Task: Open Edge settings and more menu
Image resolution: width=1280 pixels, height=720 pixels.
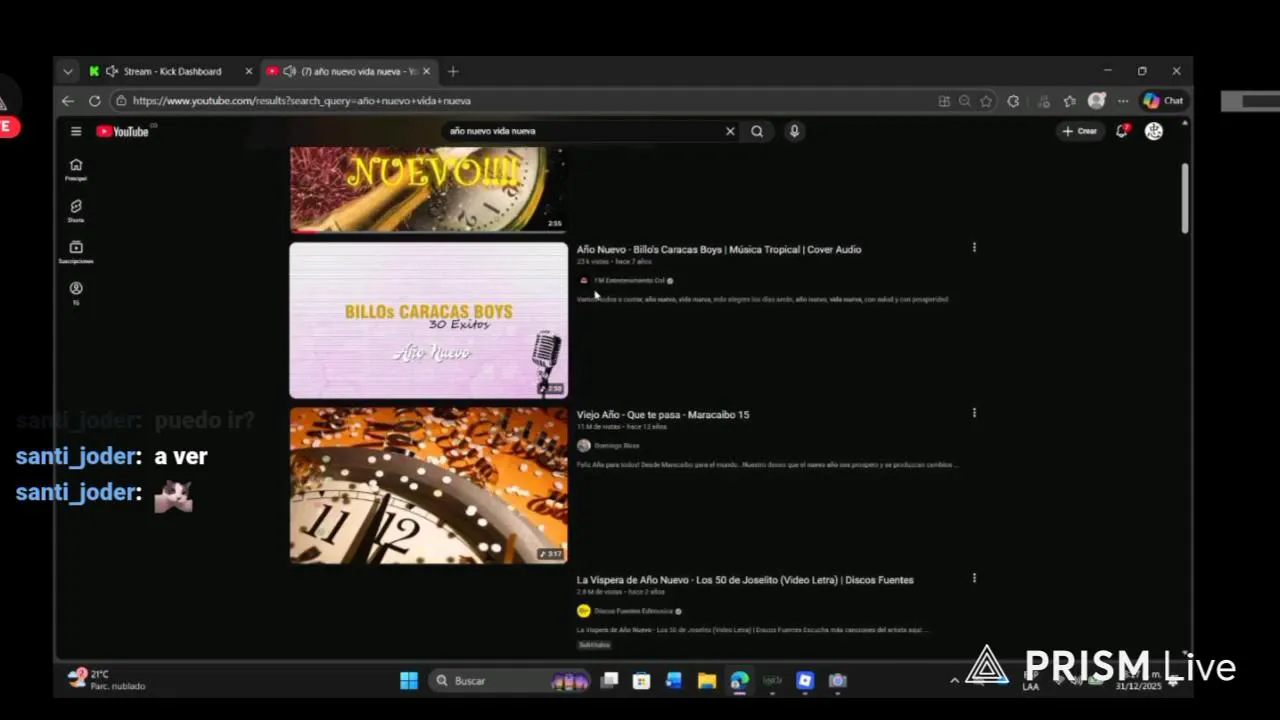Action: (1123, 101)
